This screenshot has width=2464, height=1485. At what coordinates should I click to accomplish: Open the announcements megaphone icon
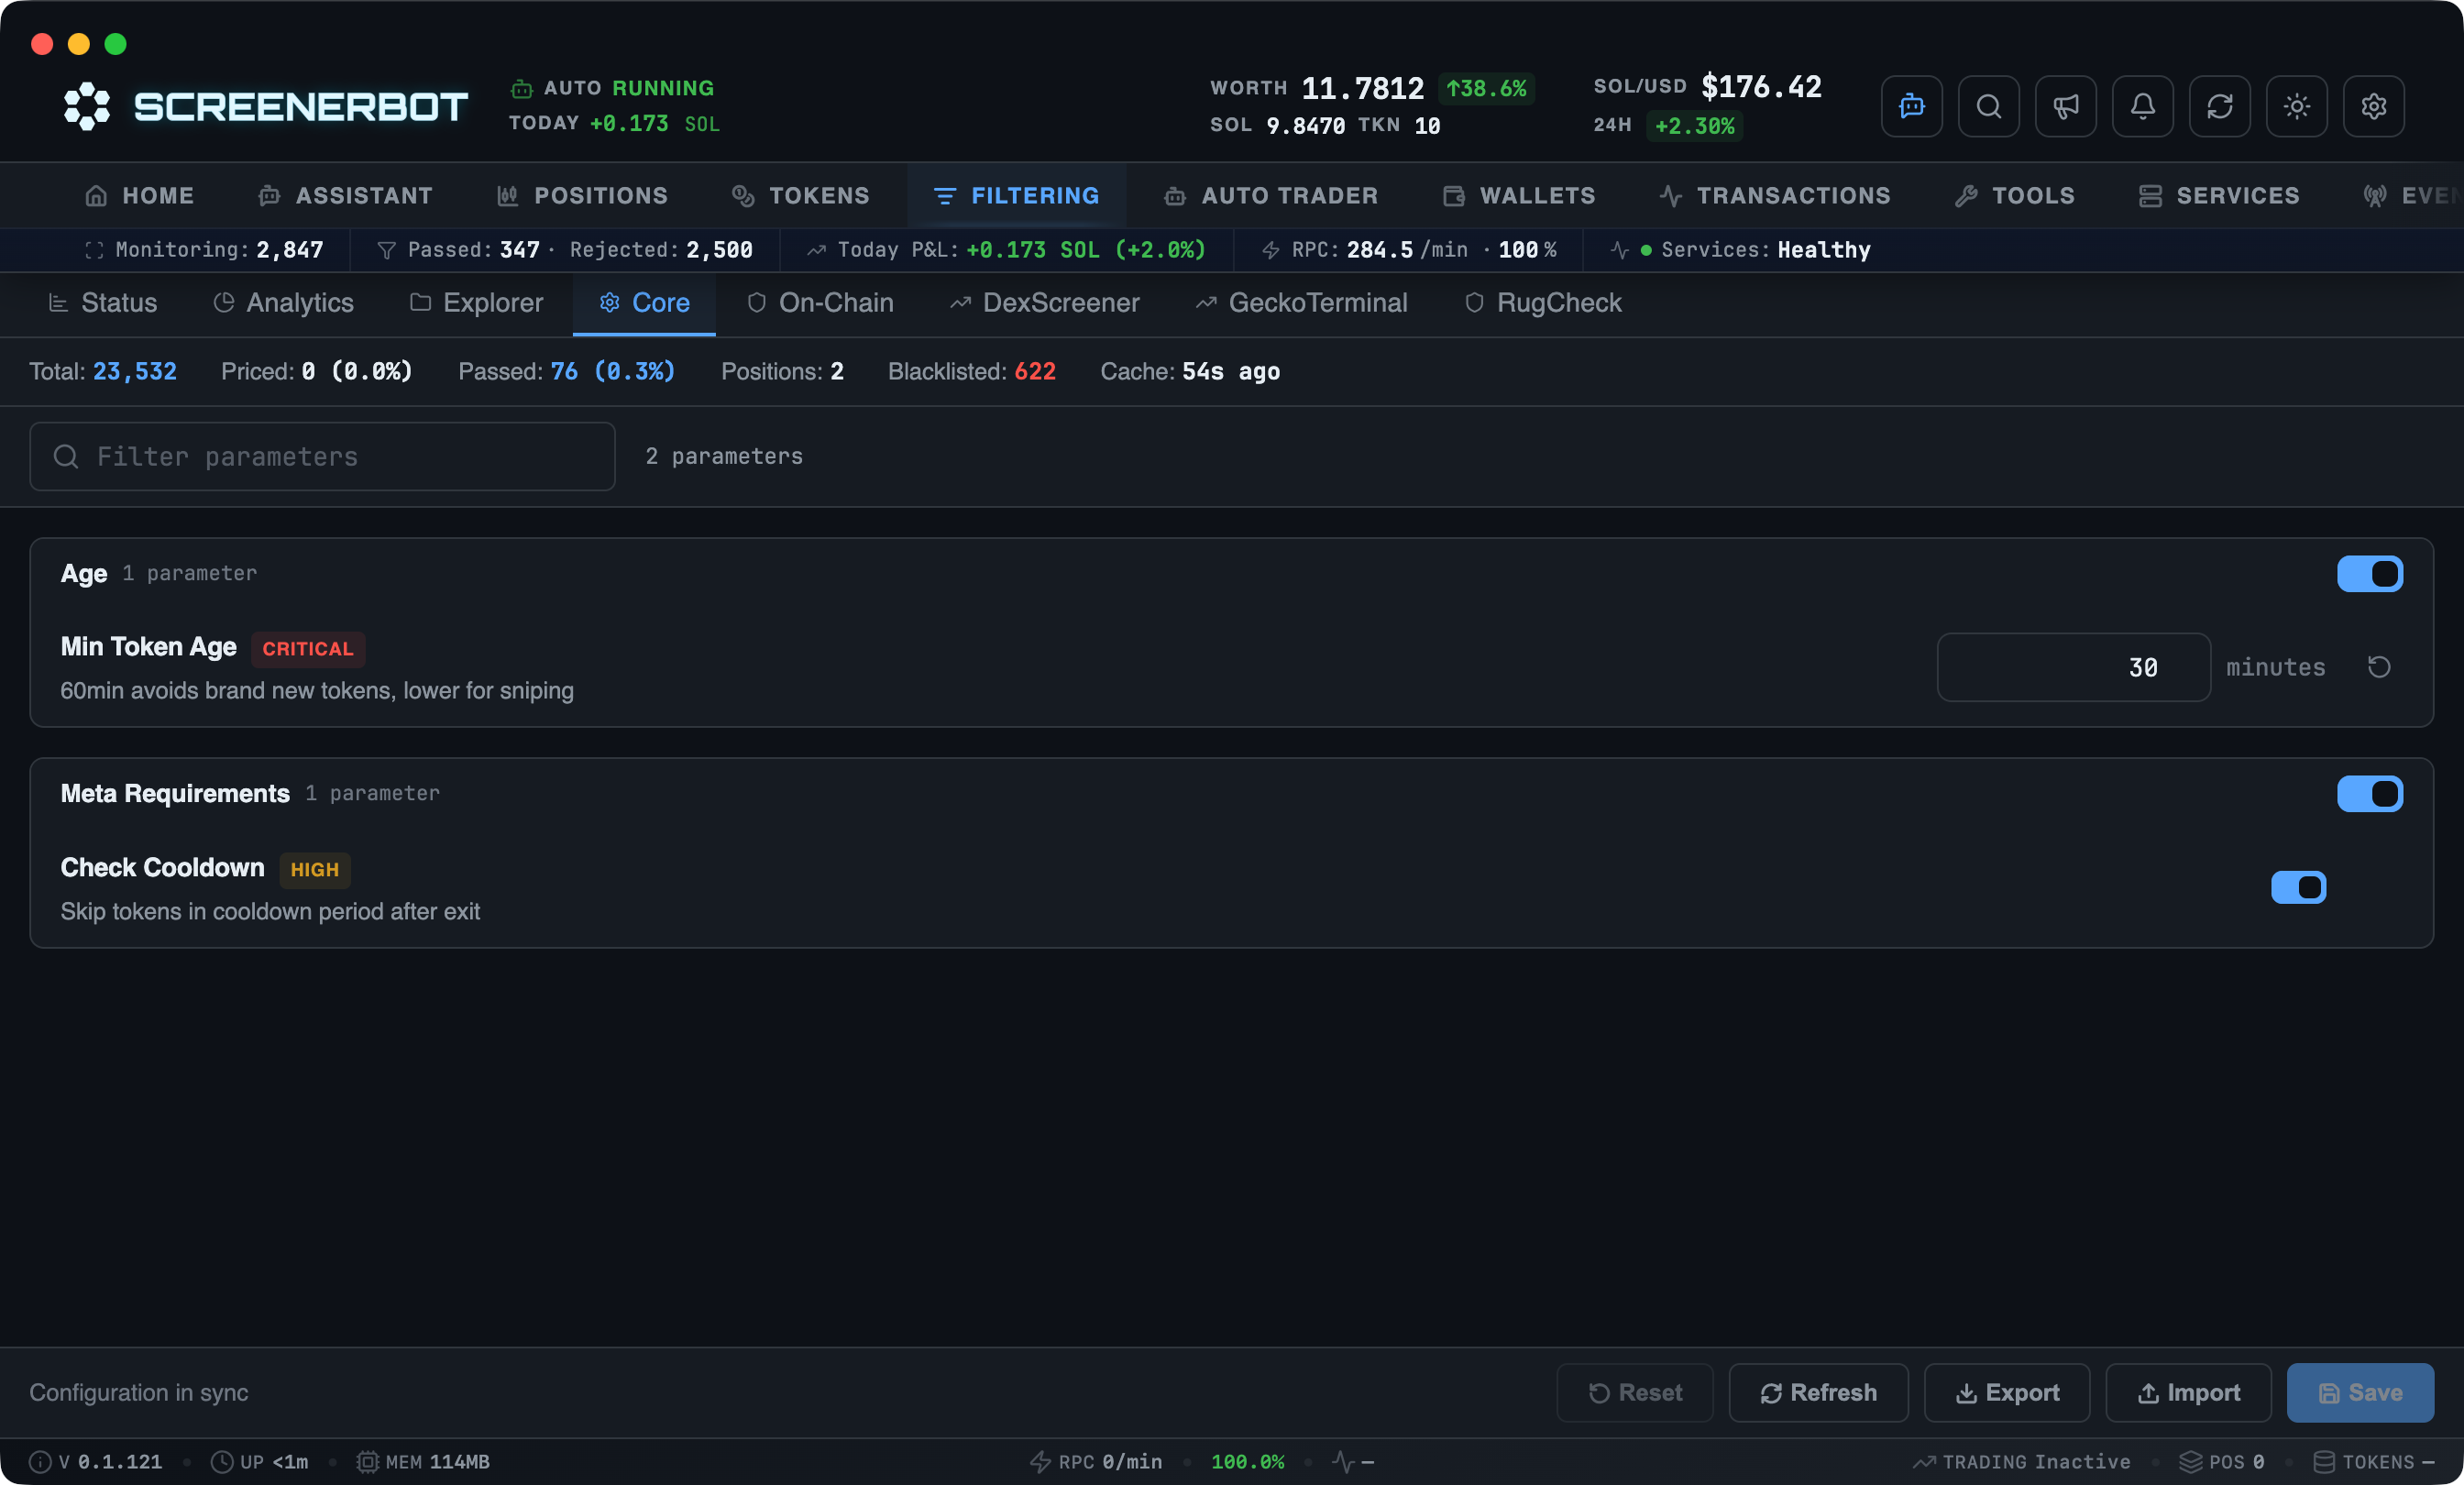2065,106
